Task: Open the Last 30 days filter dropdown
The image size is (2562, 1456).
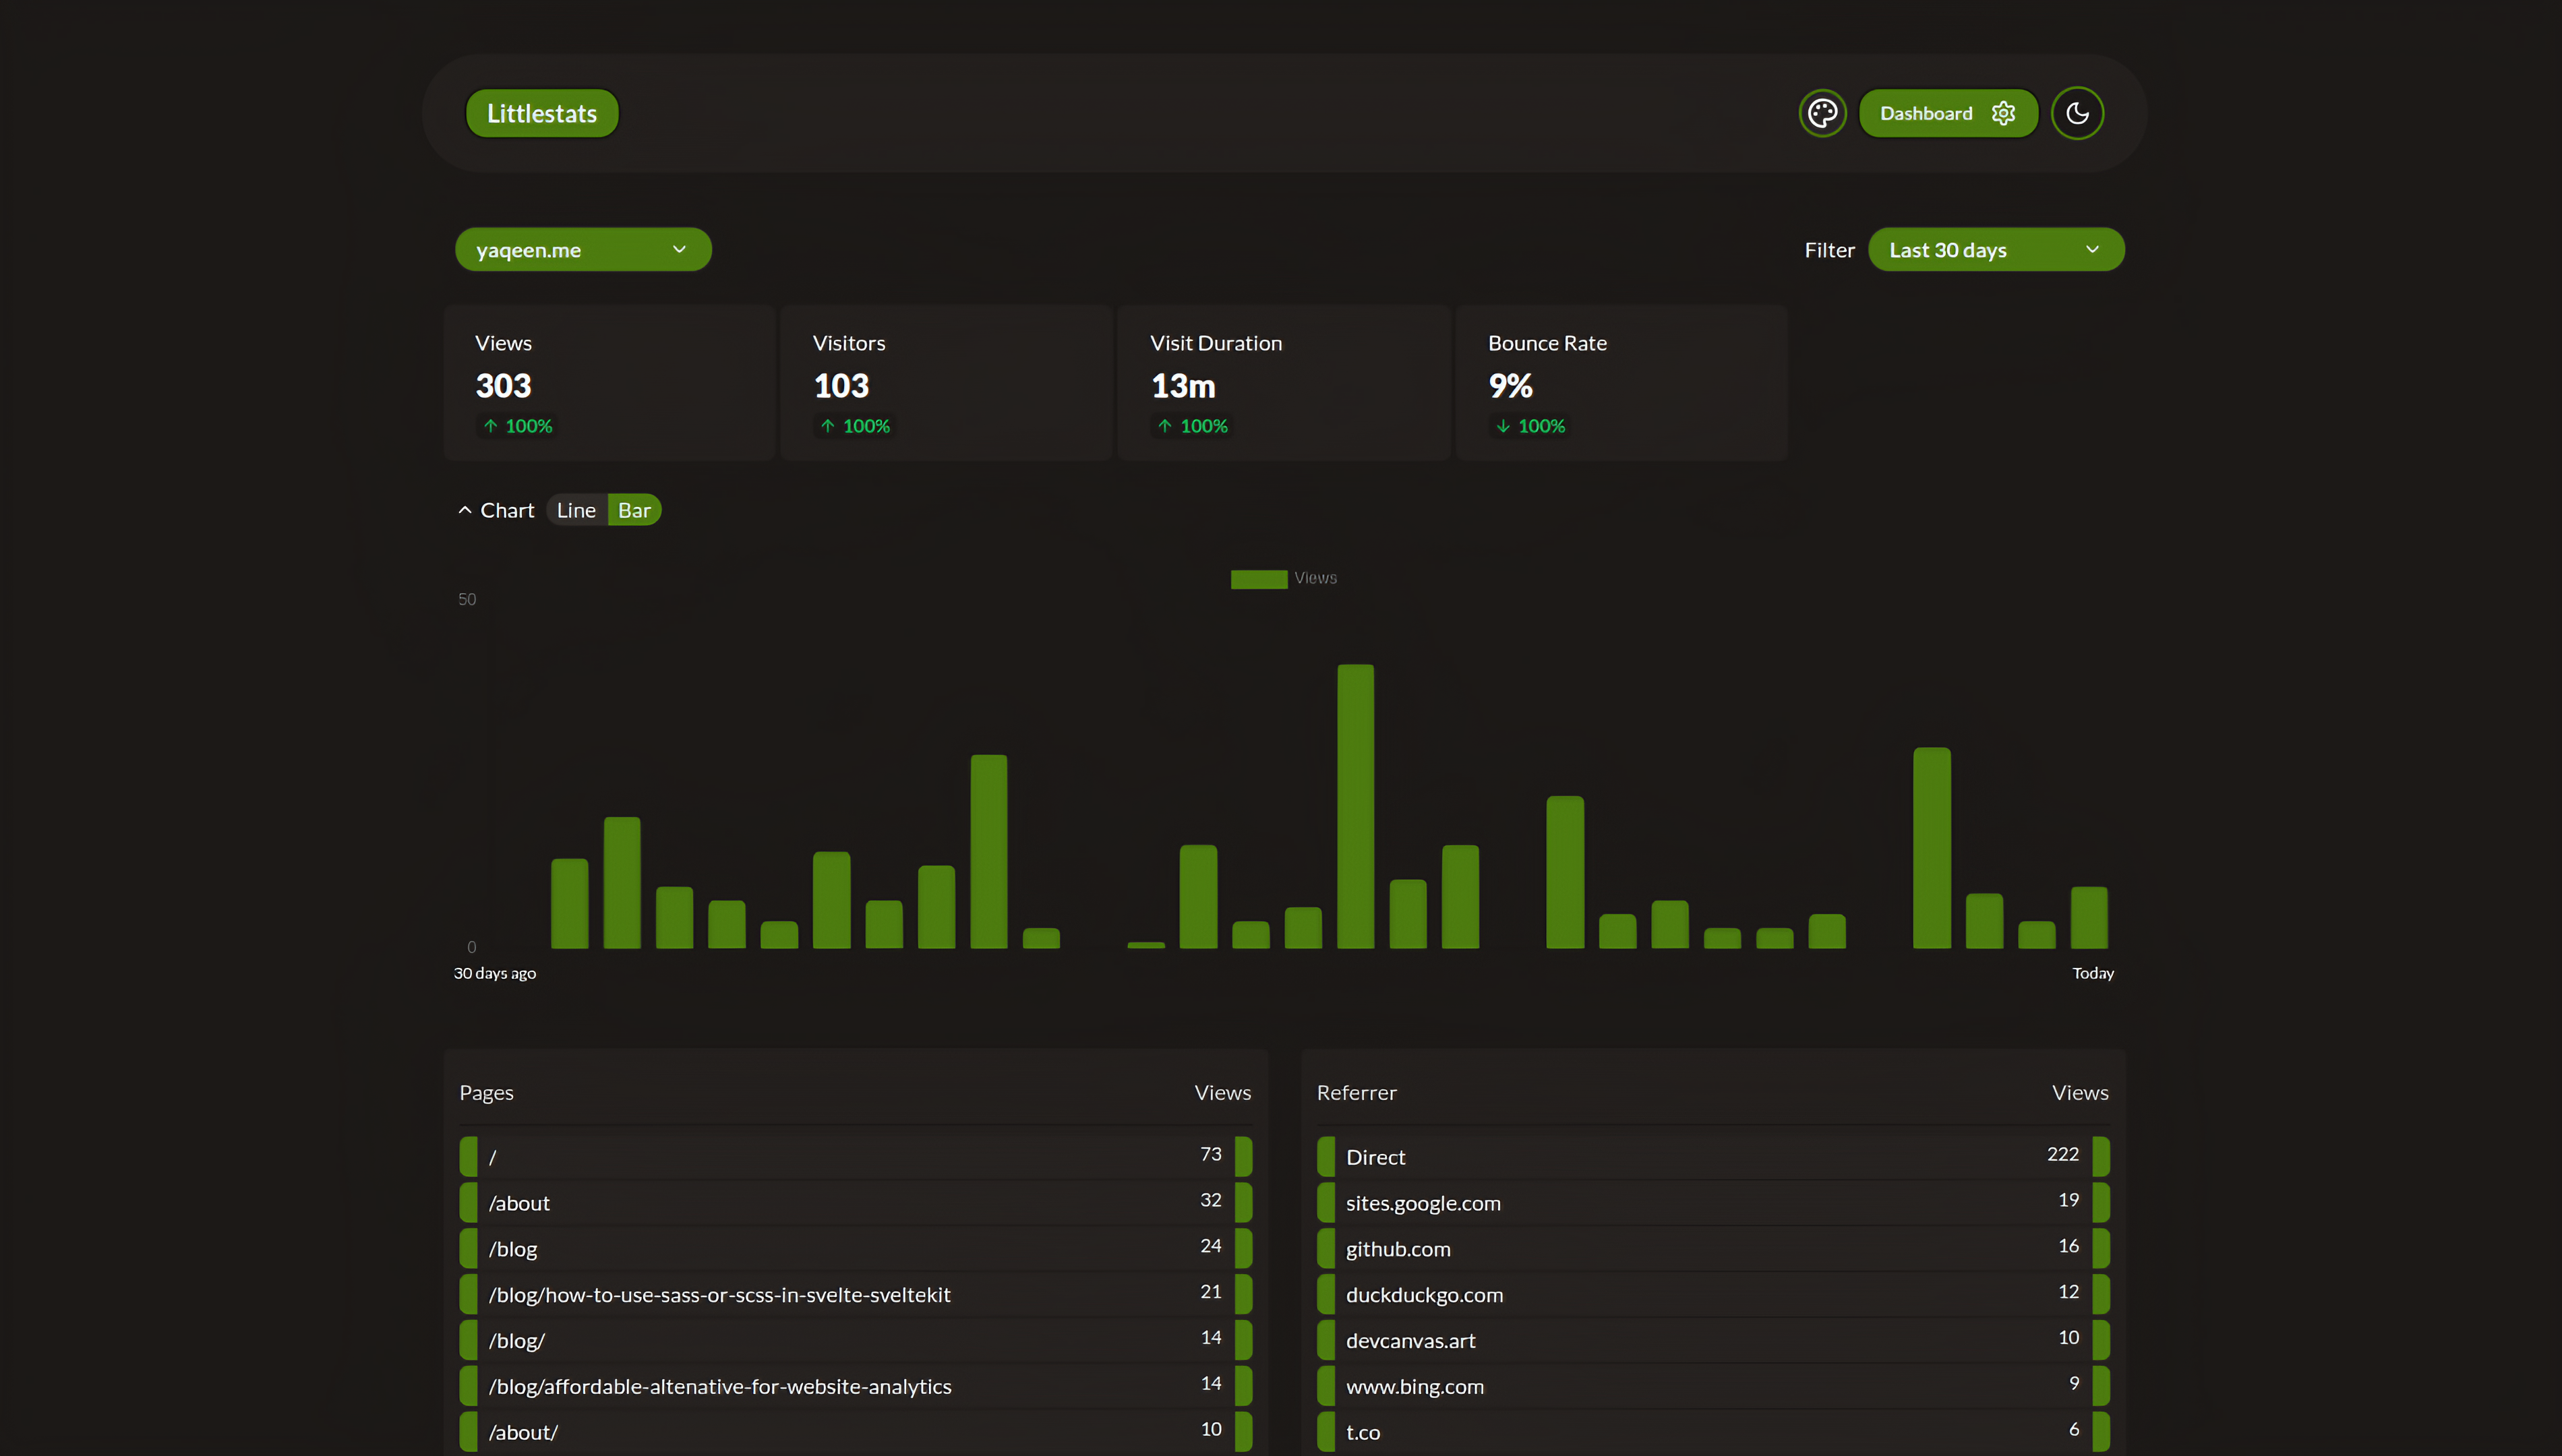Action: coord(1996,250)
